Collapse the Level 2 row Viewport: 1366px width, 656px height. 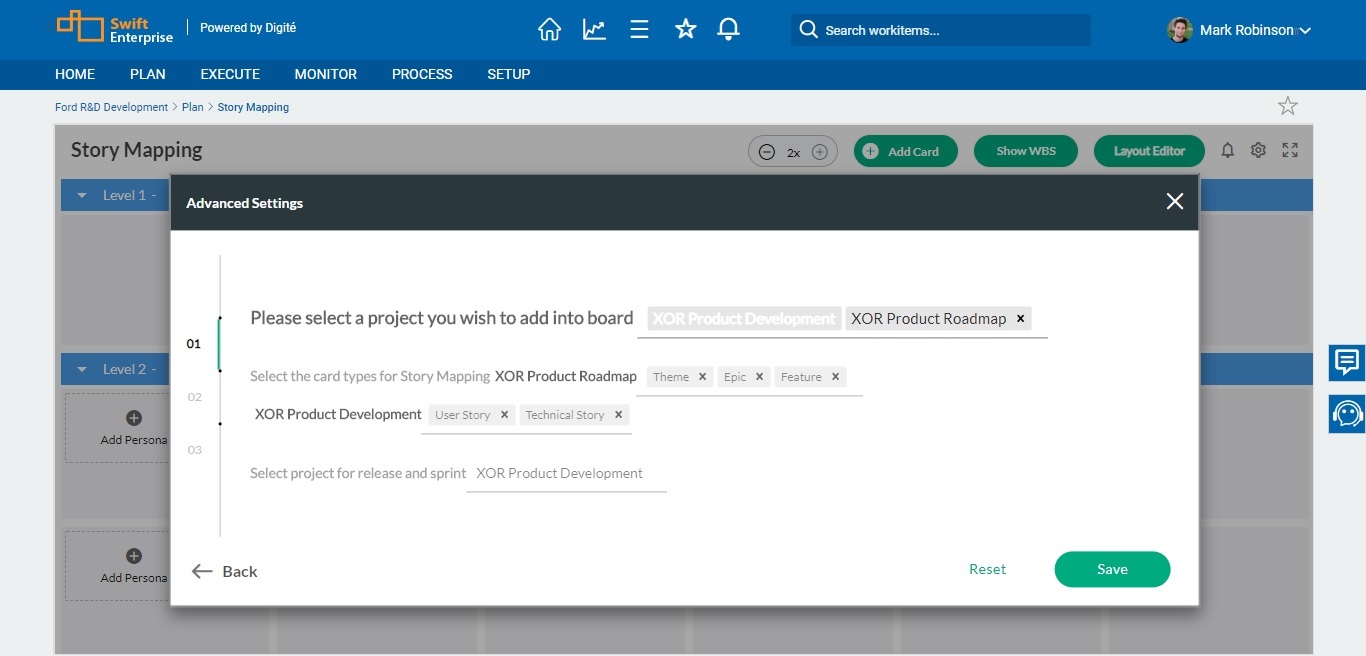click(82, 370)
